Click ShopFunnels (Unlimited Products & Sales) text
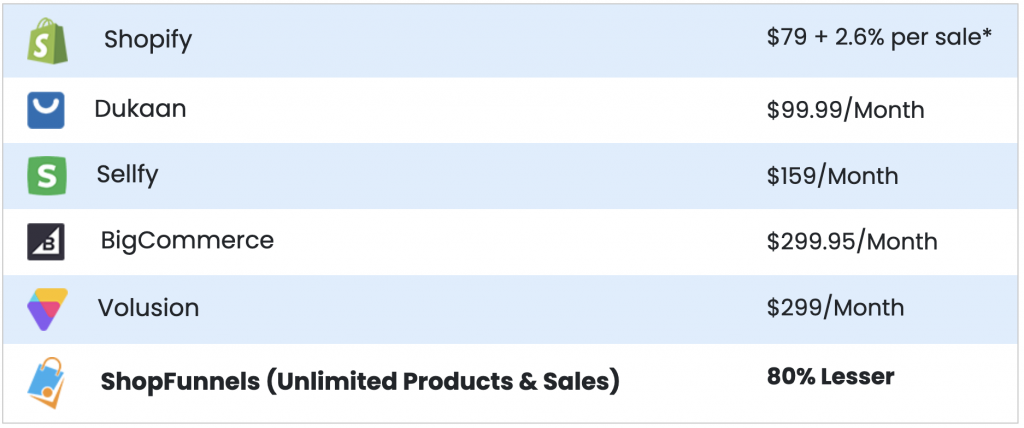The image size is (1024, 428). 360,382
